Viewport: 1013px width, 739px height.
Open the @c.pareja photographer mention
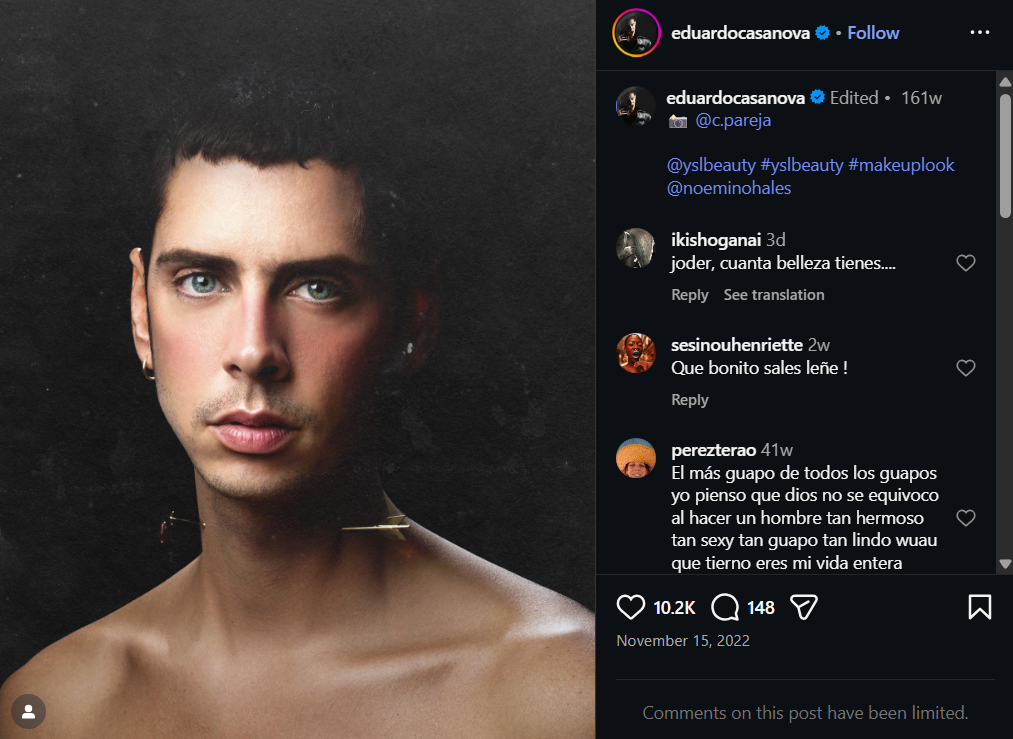pos(733,120)
